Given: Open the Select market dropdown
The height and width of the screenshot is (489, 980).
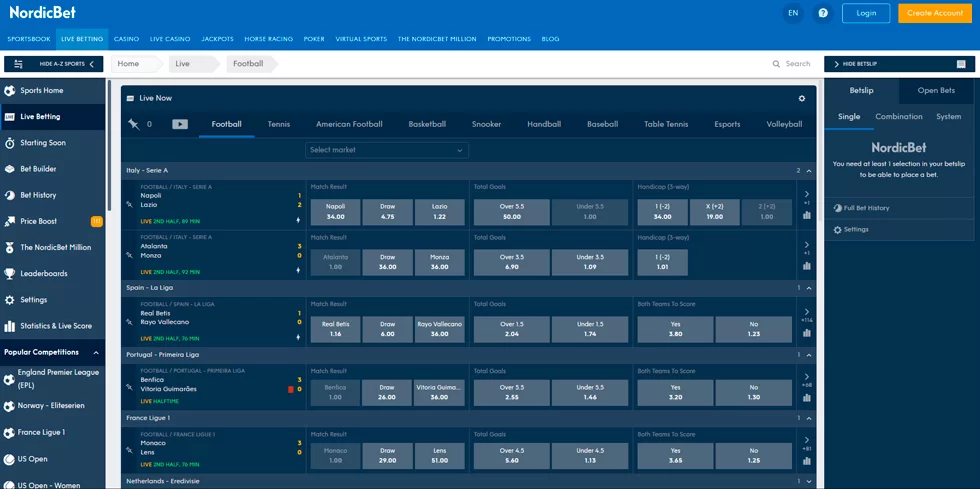Looking at the screenshot, I should pos(387,150).
